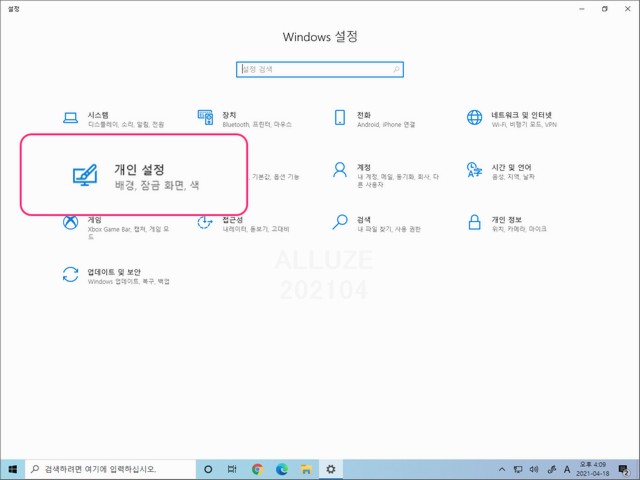
Task: Toggle the IME input mode A indicator
Action: (567, 469)
